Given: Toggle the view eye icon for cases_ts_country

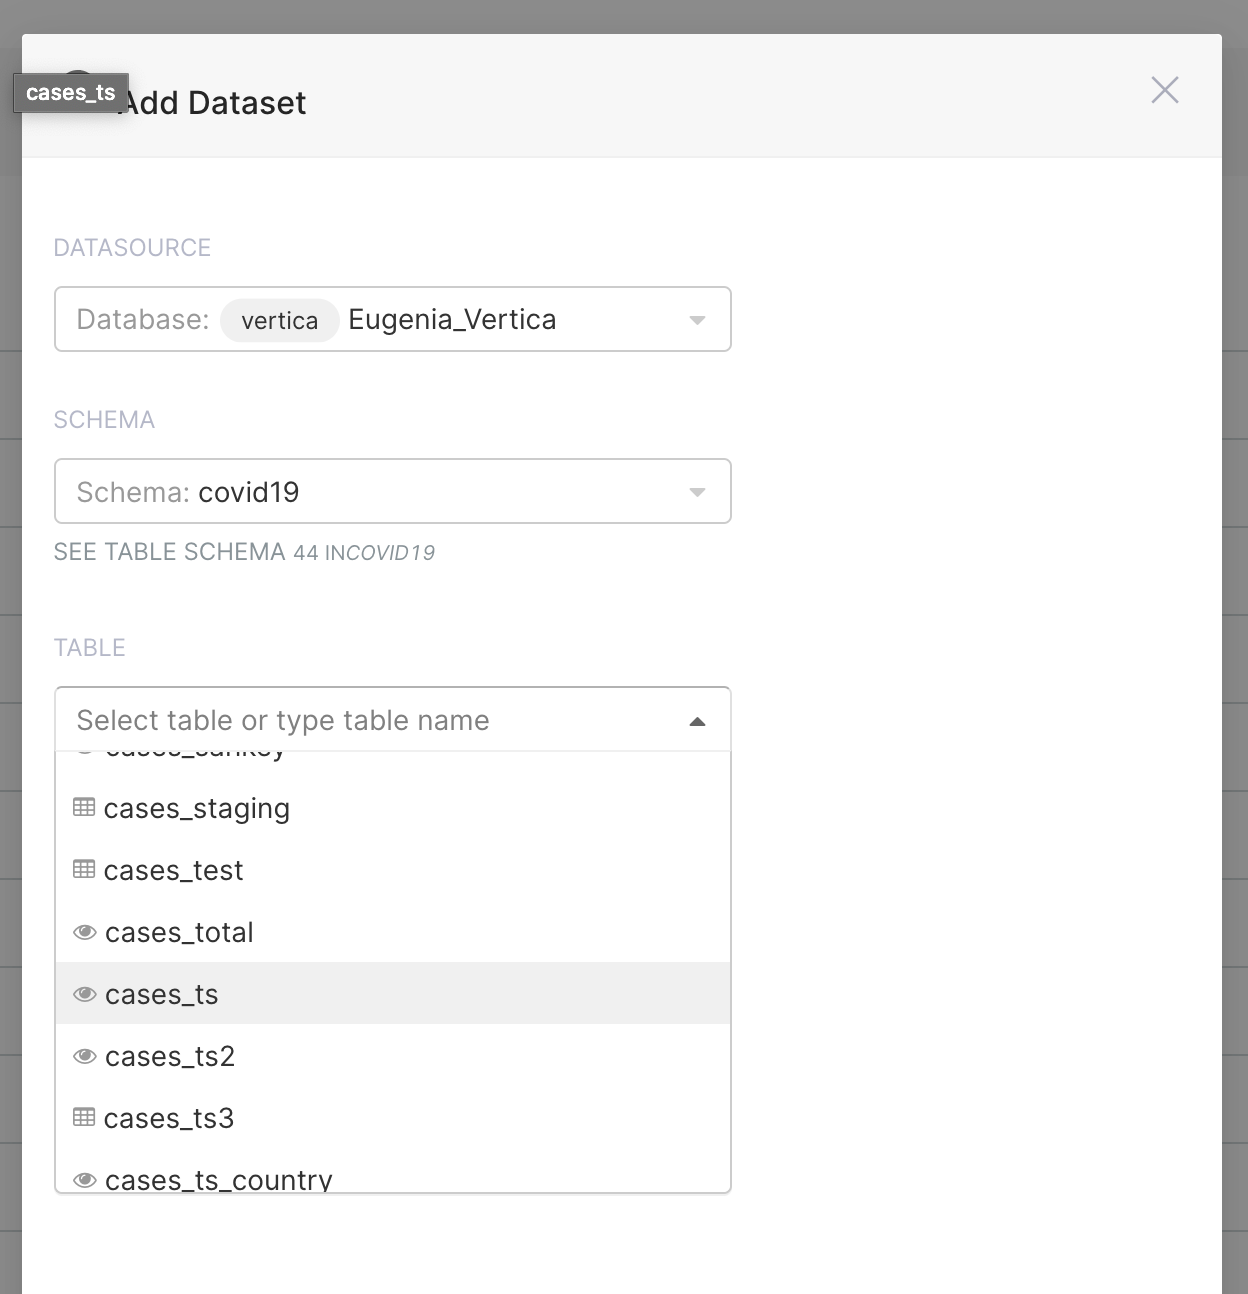Looking at the screenshot, I should point(85,1180).
